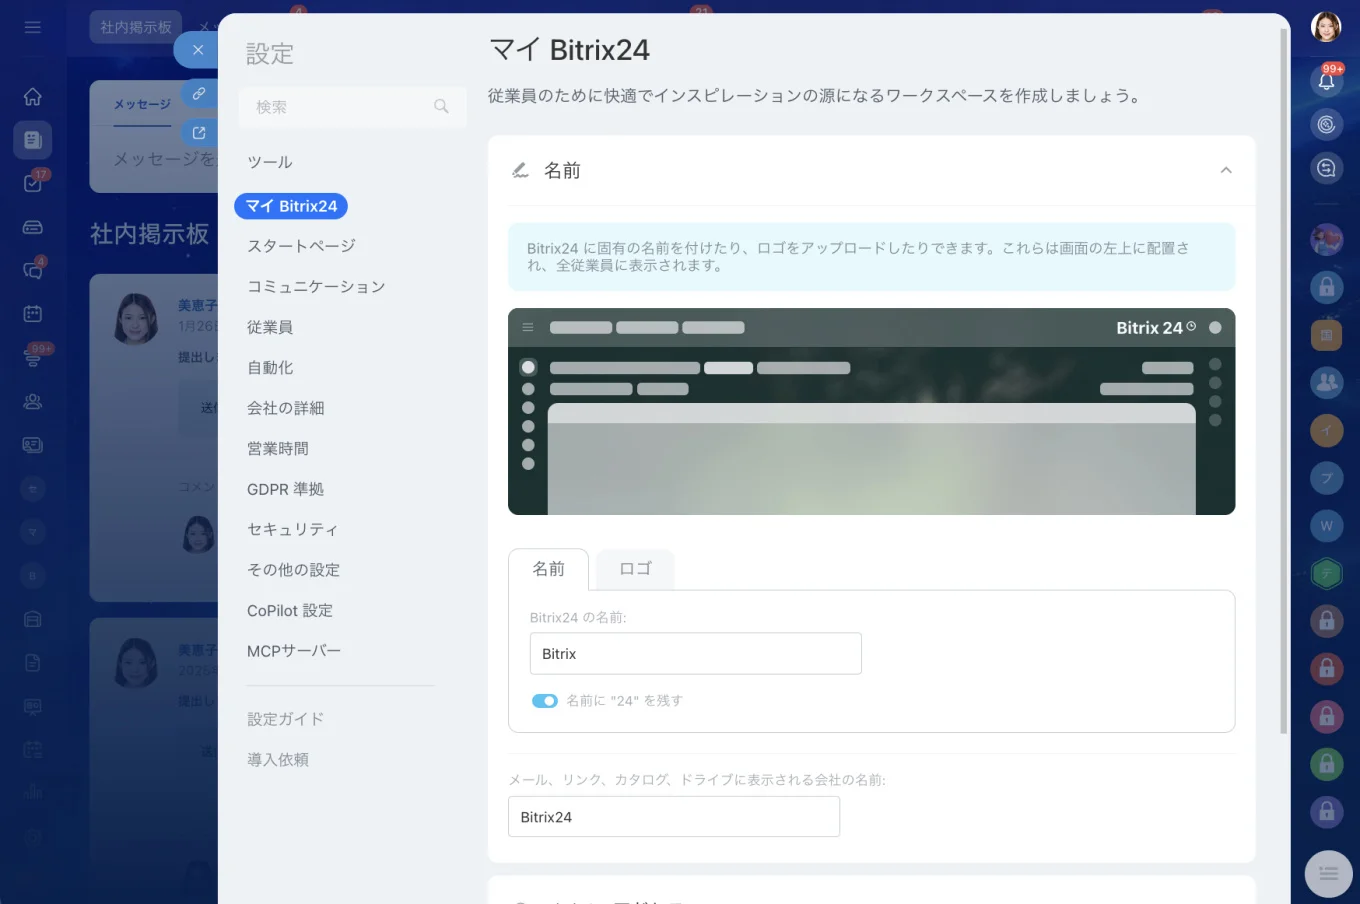This screenshot has width=1360, height=904.
Task: Click the 名前 section header title
Action: (562, 171)
